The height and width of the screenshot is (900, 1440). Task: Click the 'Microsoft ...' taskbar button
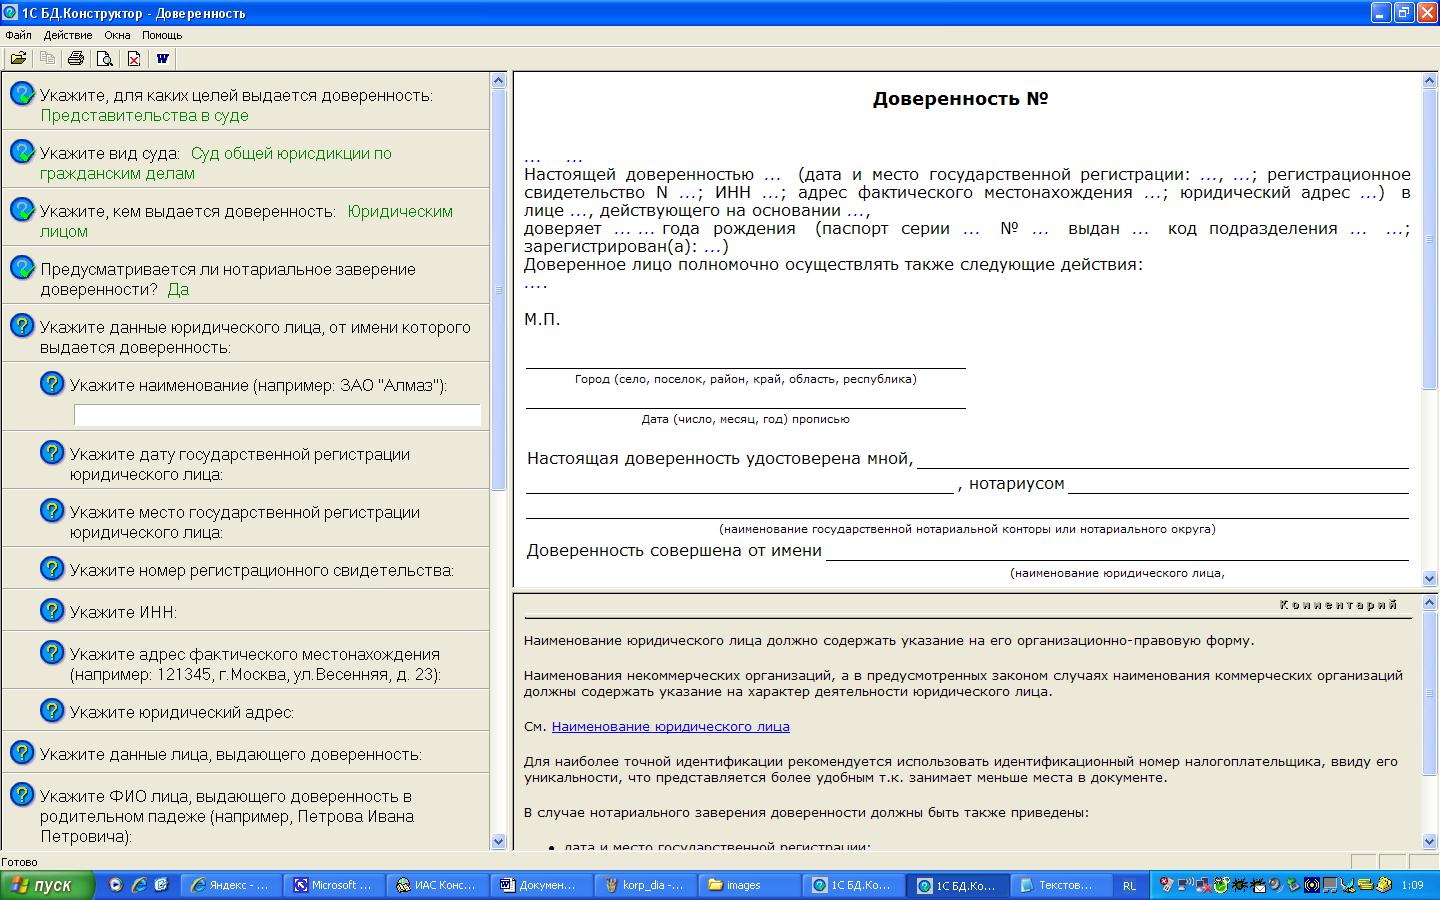point(334,885)
